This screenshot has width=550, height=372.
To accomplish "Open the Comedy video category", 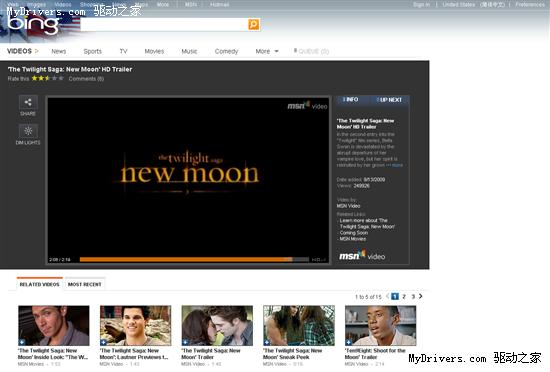I will (226, 52).
